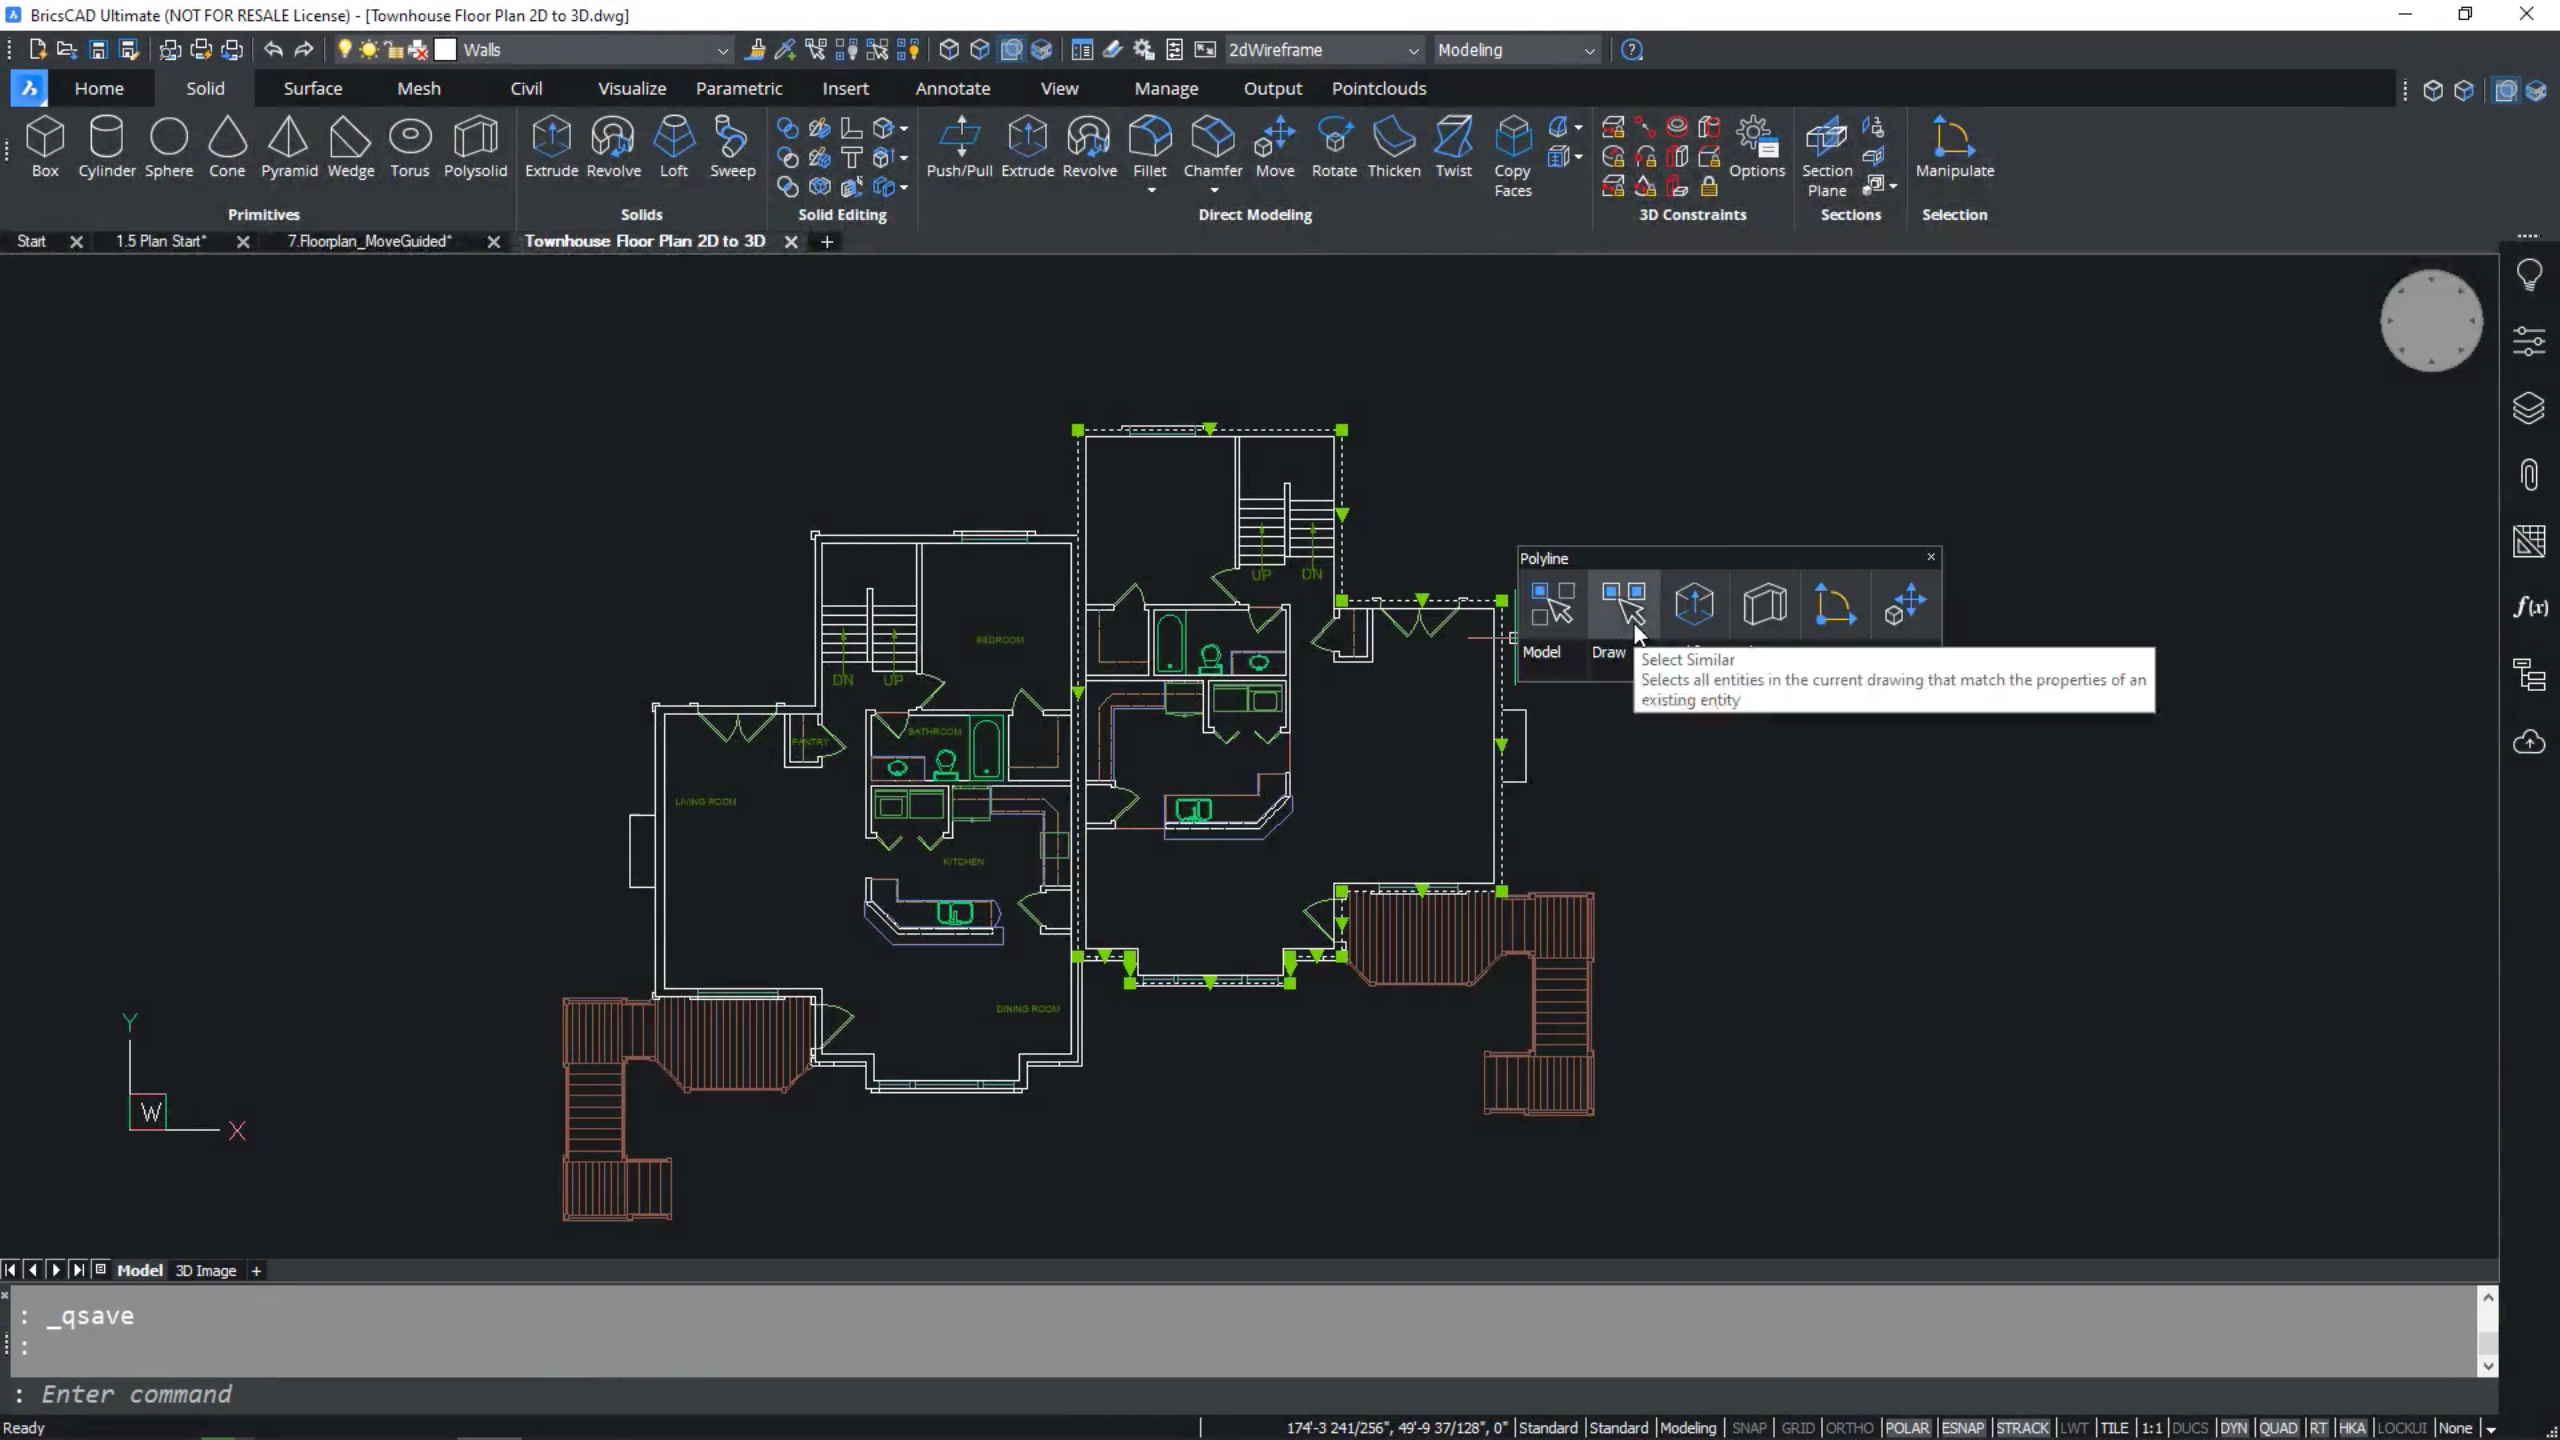This screenshot has width=2560, height=1440.
Task: Toggle POLAR tracking in status bar
Action: click(1907, 1428)
